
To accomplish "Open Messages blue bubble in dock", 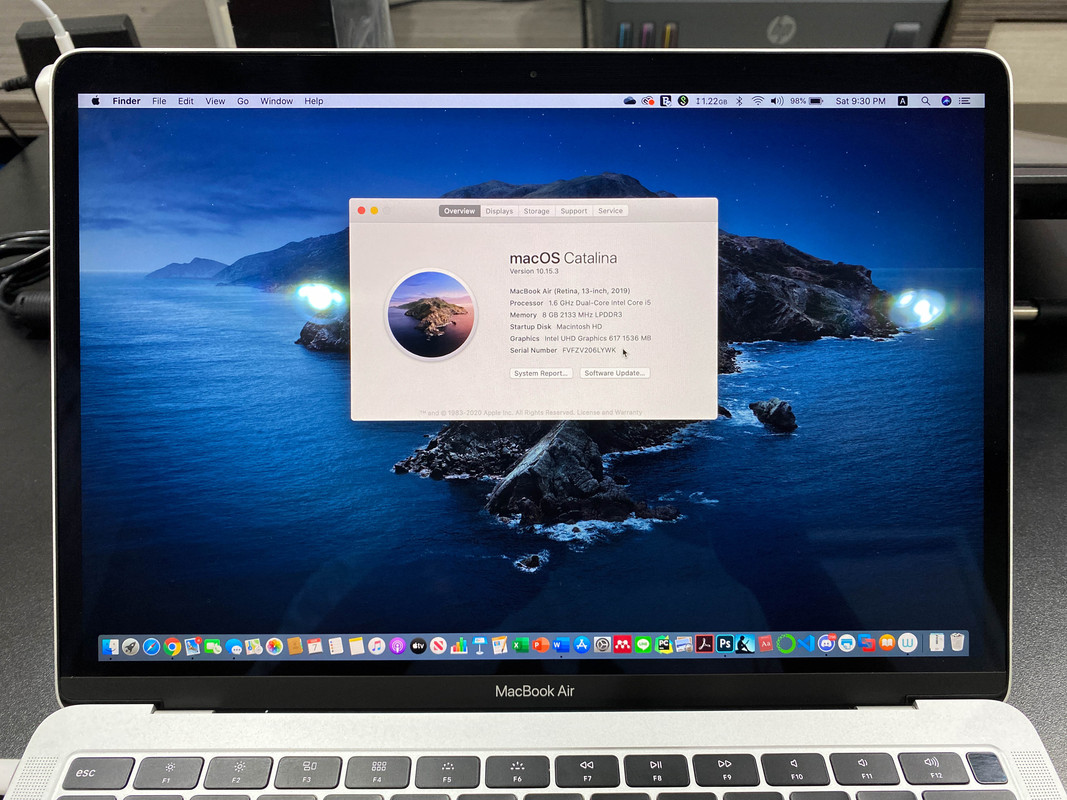I will point(233,646).
